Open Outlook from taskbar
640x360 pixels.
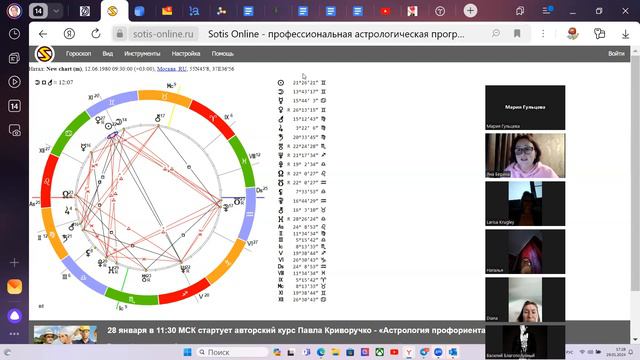[453, 352]
